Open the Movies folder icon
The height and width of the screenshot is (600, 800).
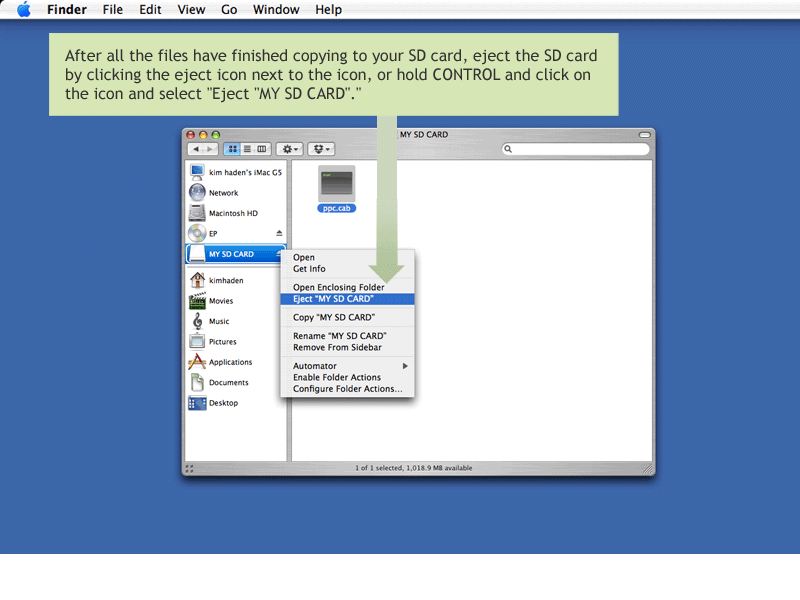[197, 301]
